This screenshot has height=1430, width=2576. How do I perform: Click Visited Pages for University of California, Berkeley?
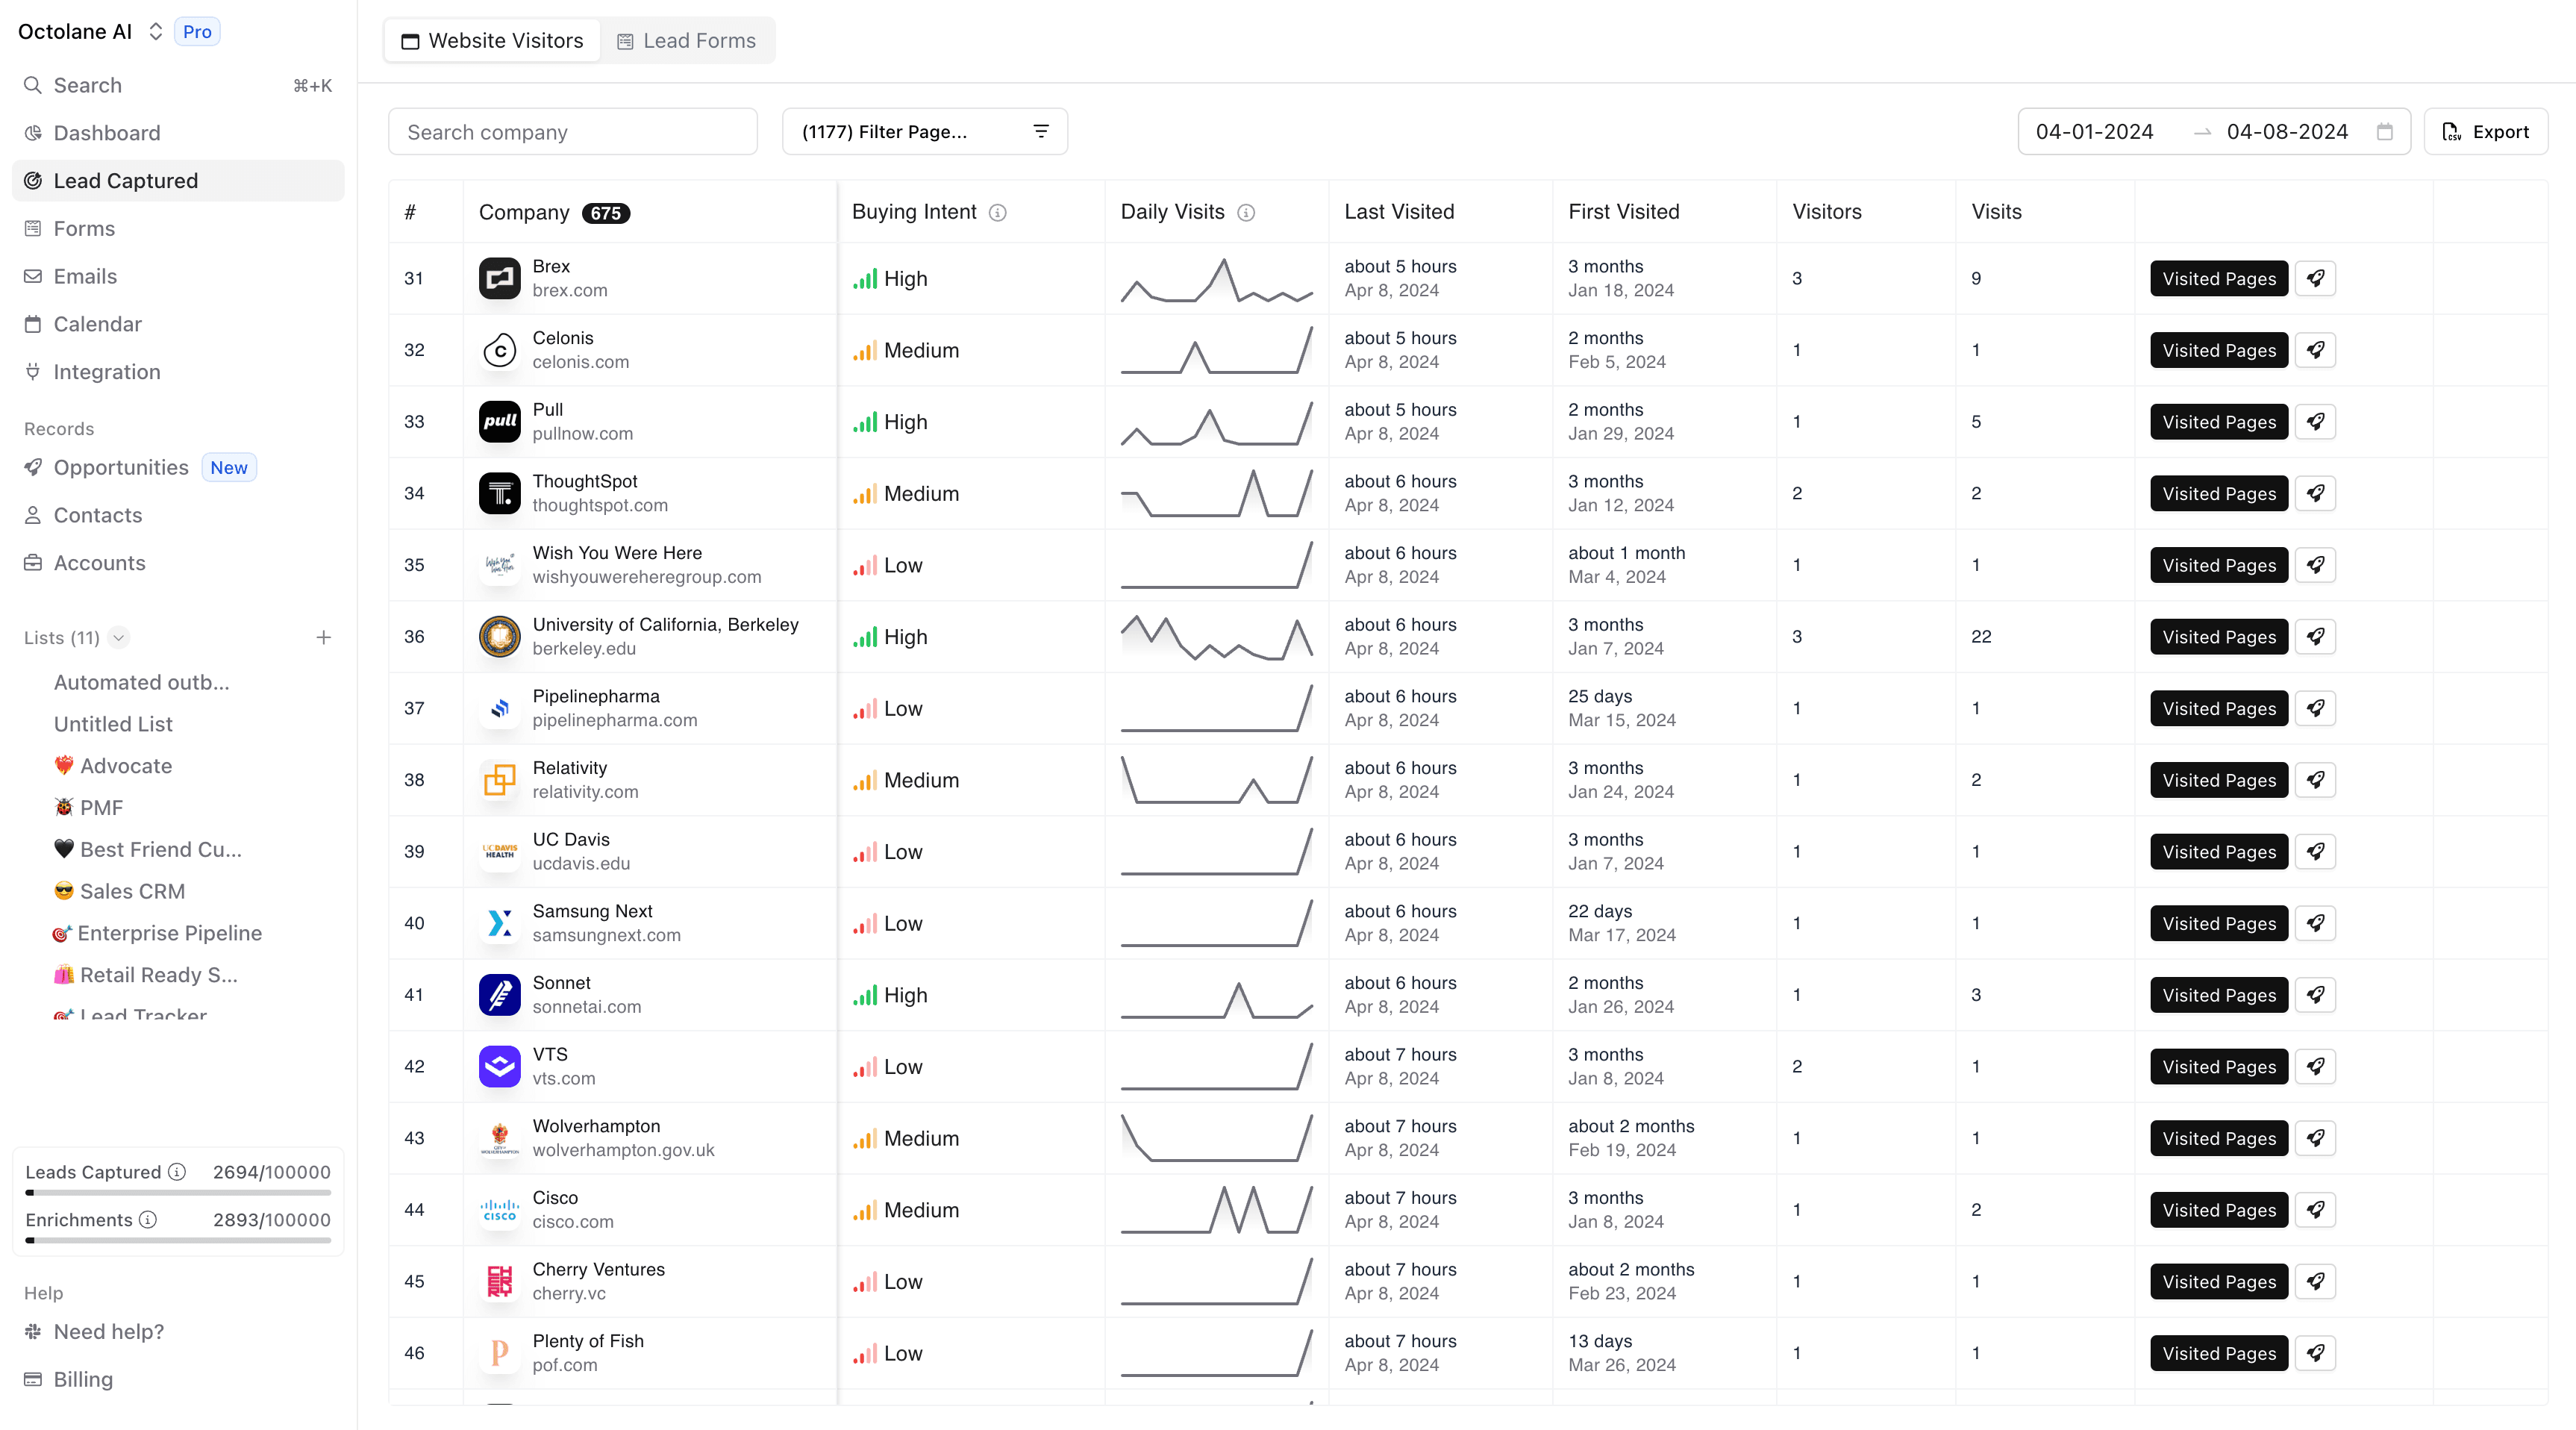[x=2218, y=636]
